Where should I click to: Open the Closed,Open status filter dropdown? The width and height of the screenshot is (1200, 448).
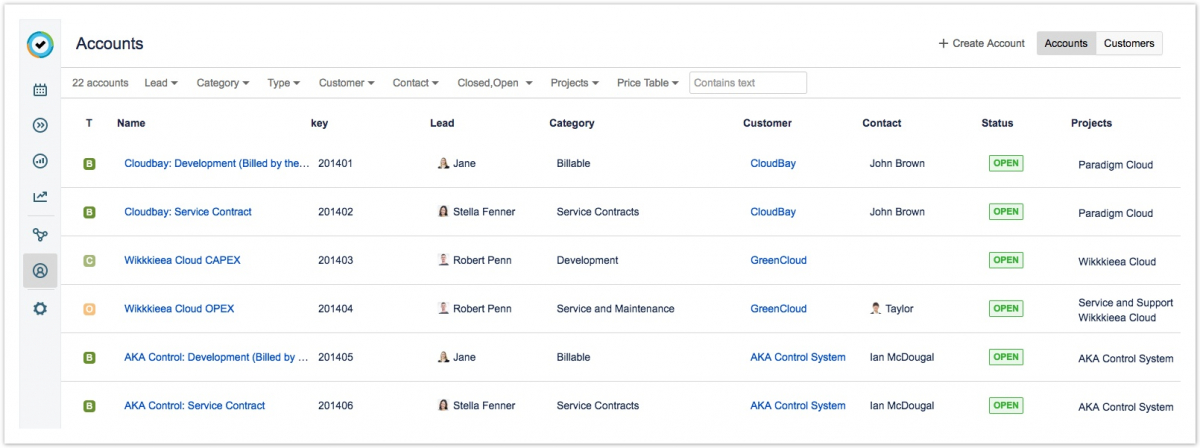coord(494,83)
